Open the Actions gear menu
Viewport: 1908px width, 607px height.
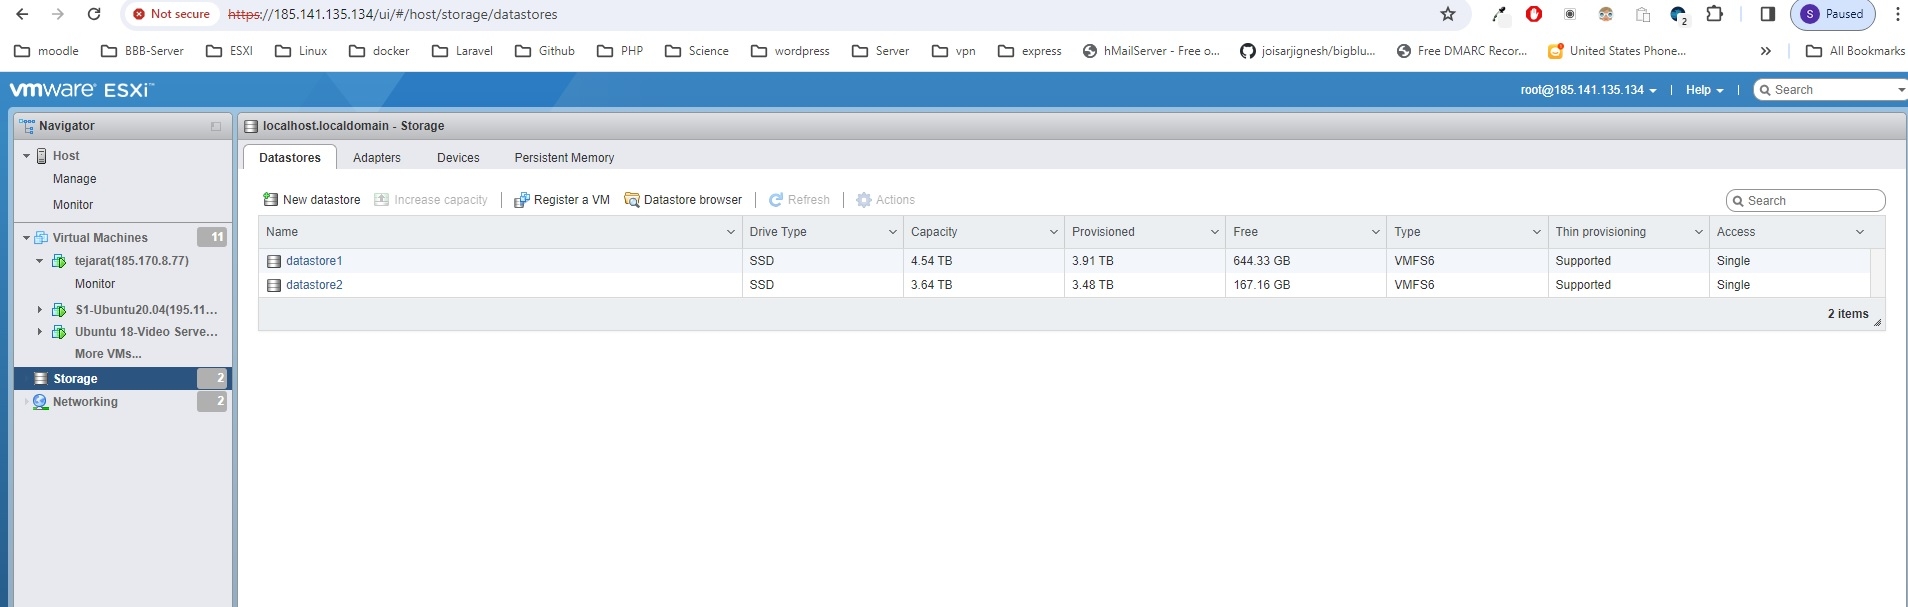point(885,200)
